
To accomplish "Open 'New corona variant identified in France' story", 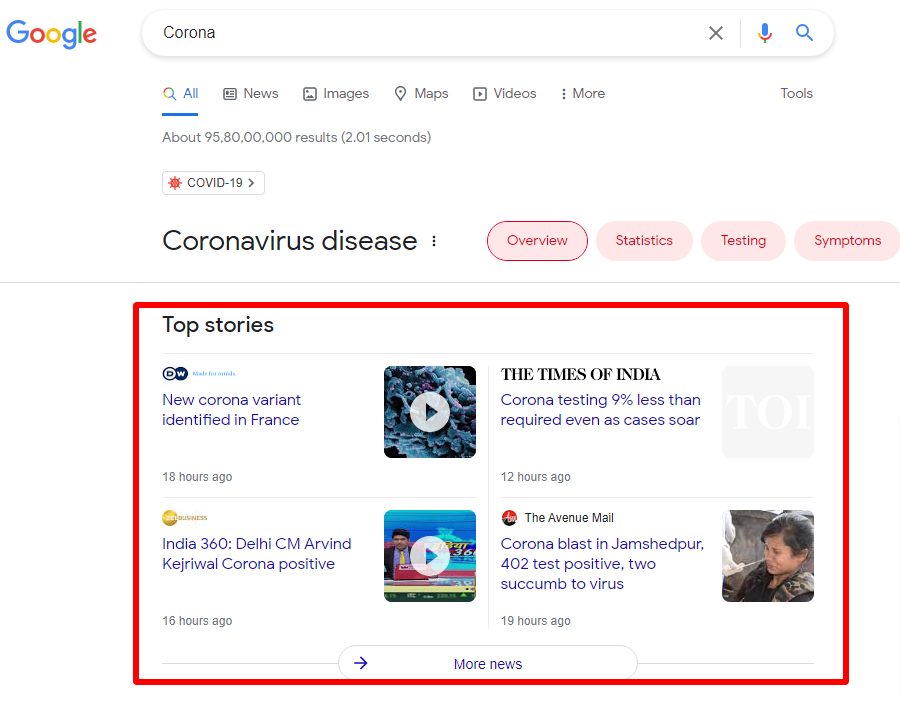I will coord(231,410).
